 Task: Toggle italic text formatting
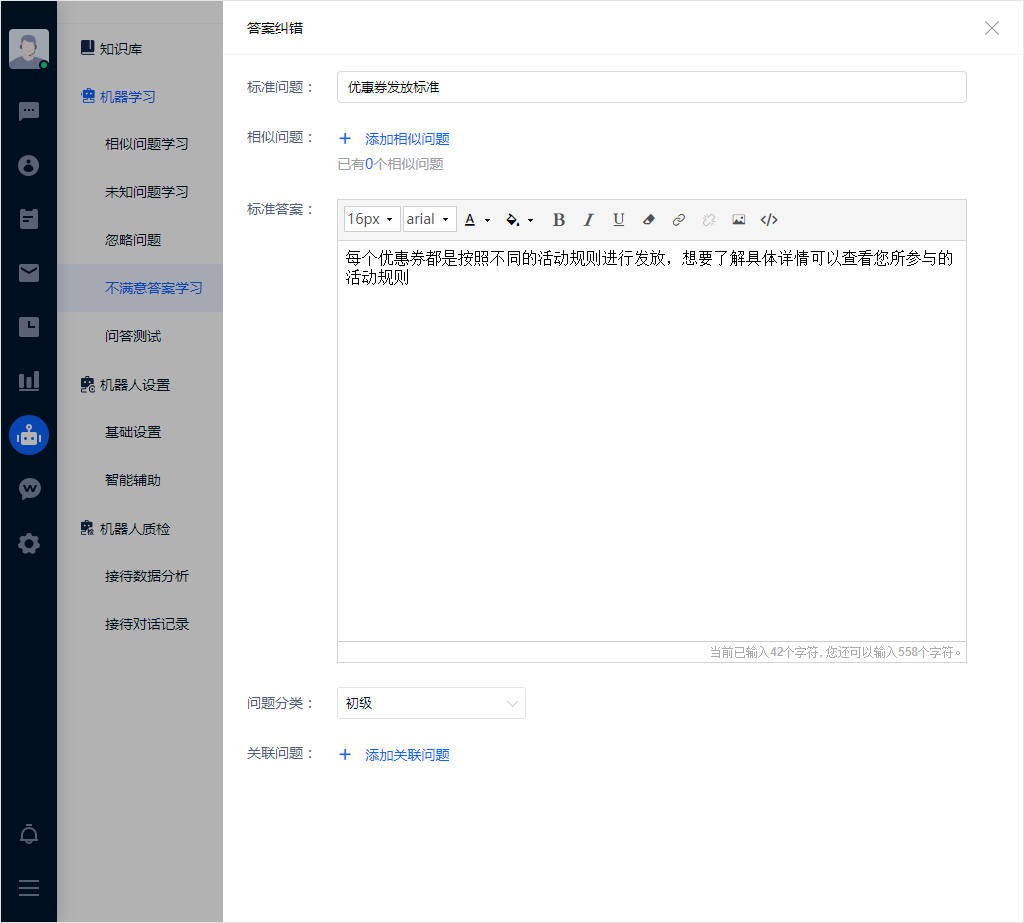pos(589,220)
